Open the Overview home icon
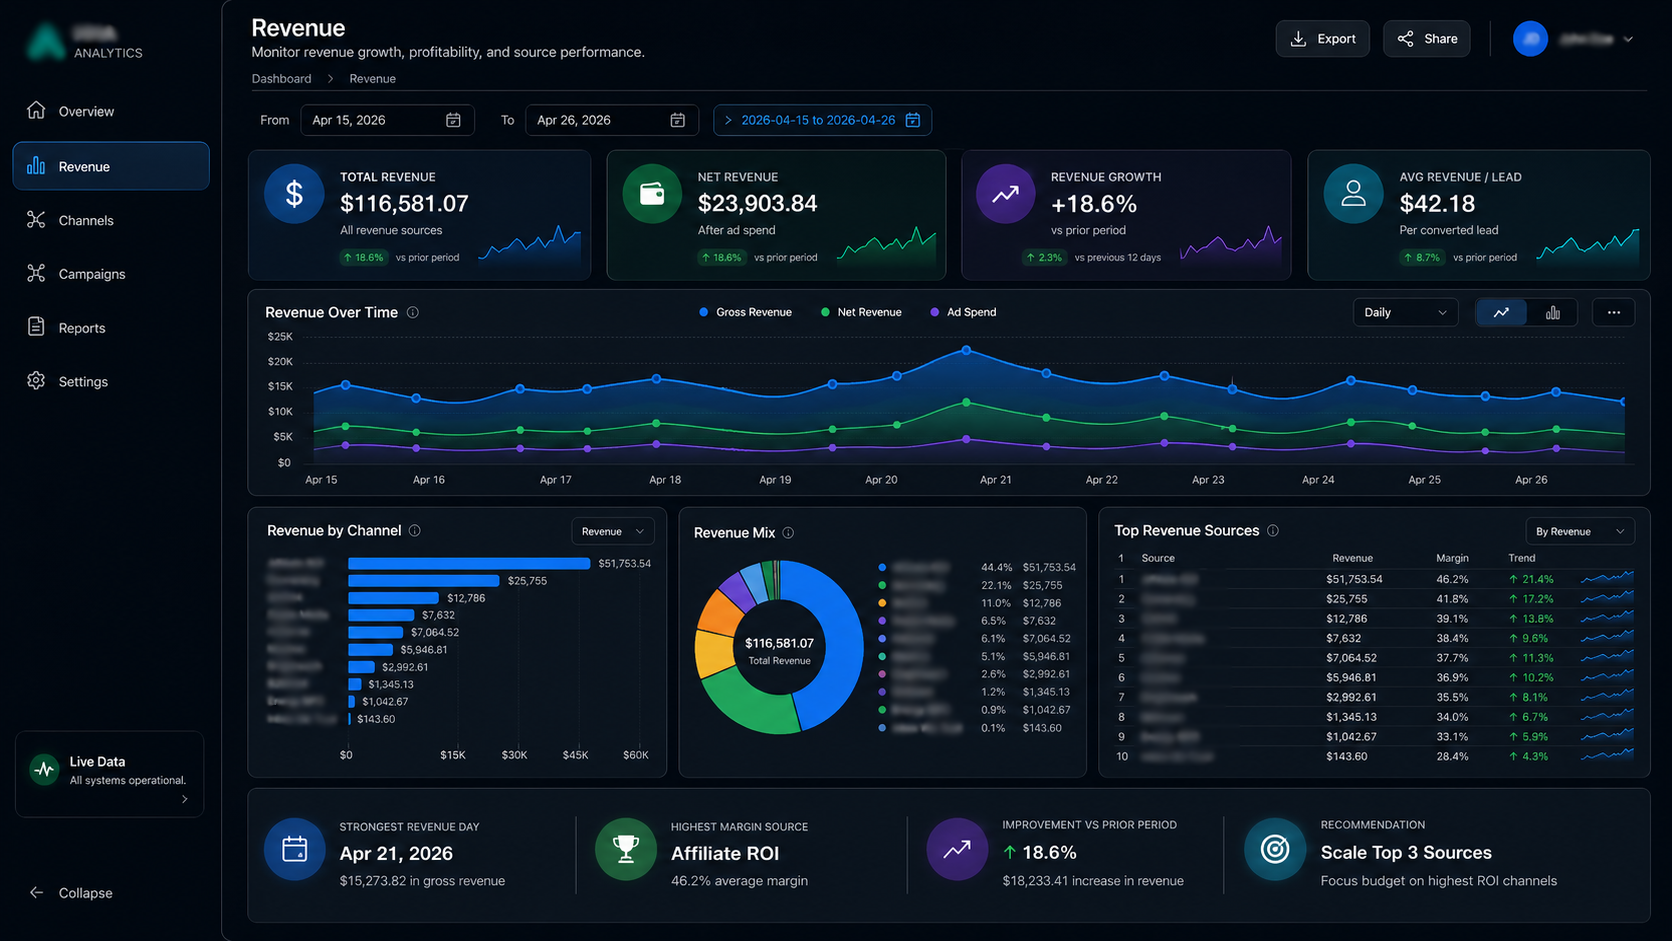The height and width of the screenshot is (941, 1672). pos(36,110)
